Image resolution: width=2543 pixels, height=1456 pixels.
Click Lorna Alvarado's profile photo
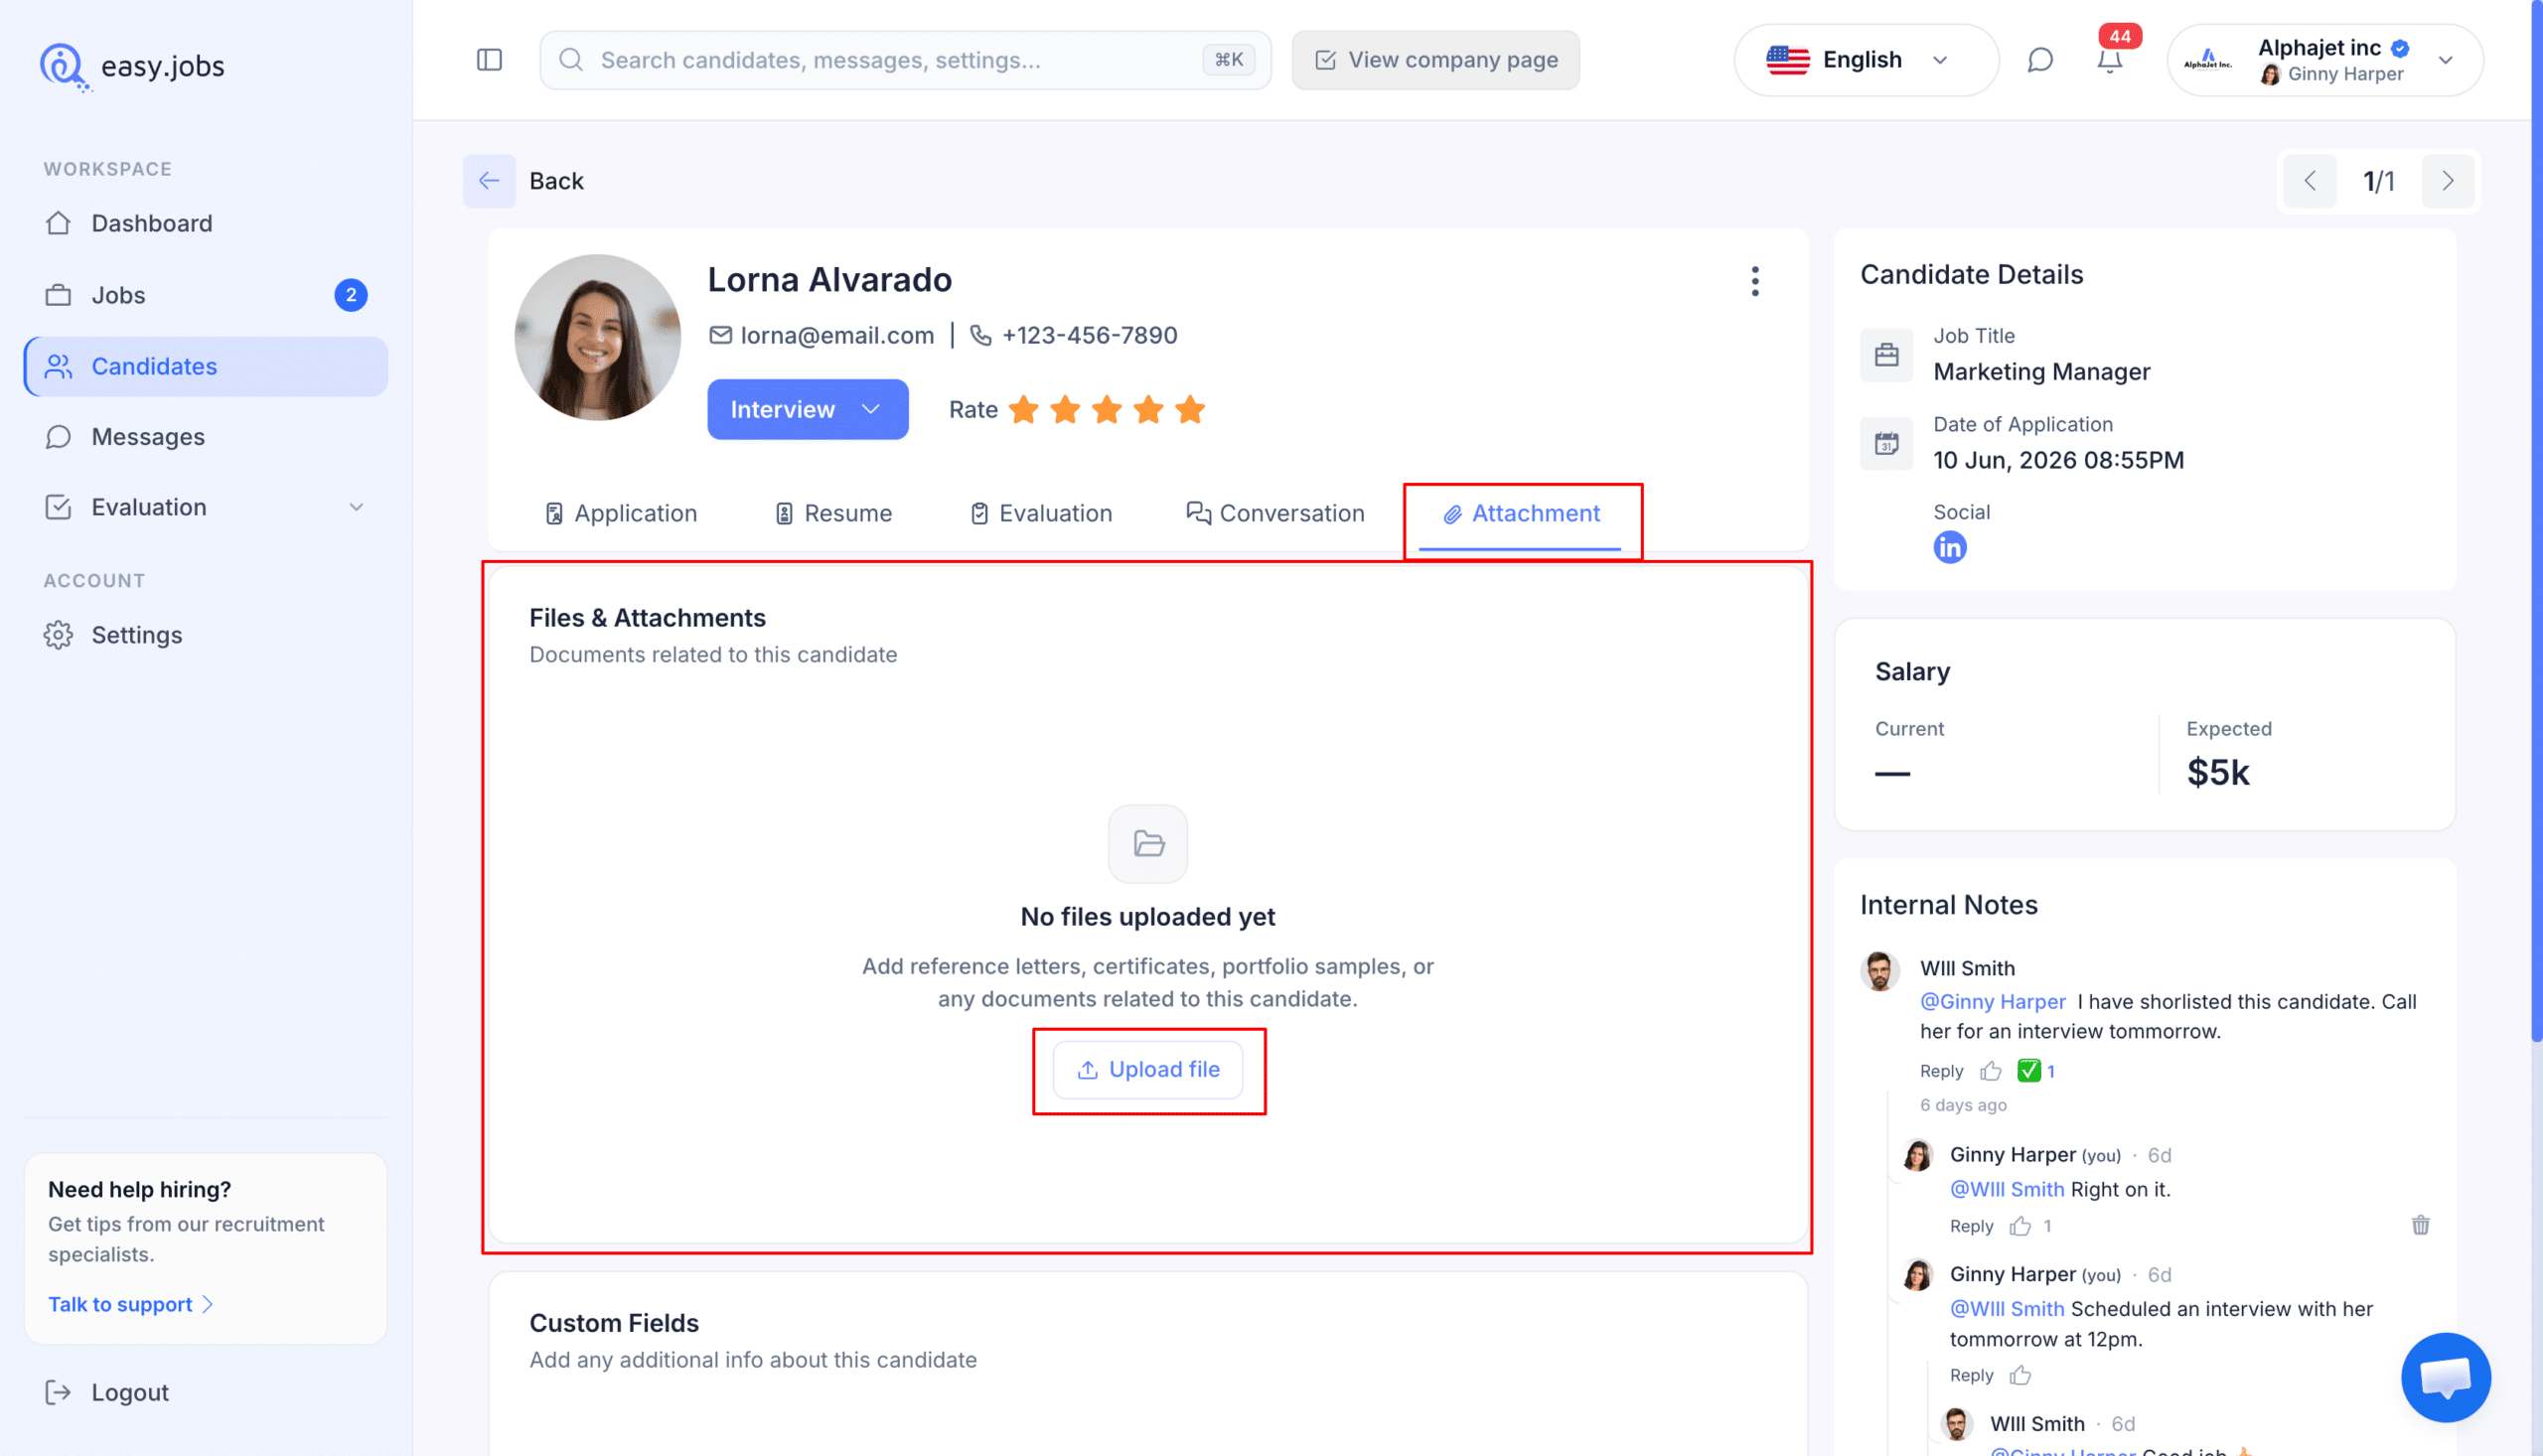click(597, 337)
